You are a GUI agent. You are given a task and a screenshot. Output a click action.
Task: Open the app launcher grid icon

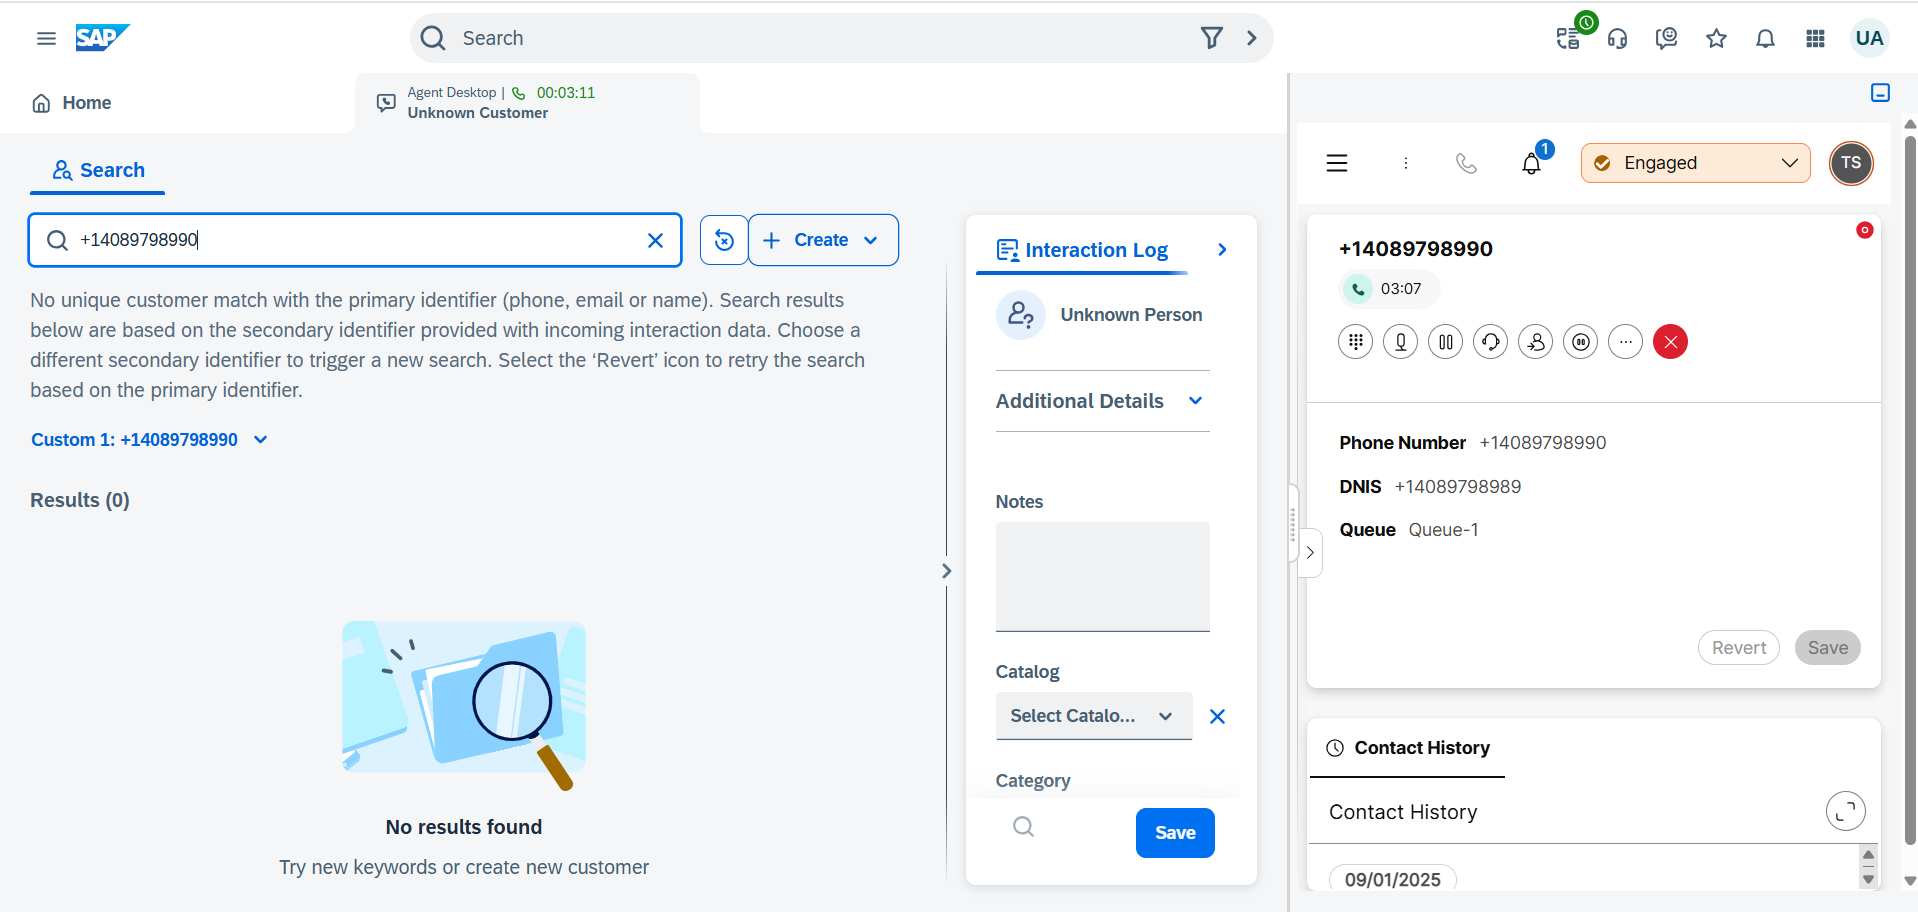1815,39
